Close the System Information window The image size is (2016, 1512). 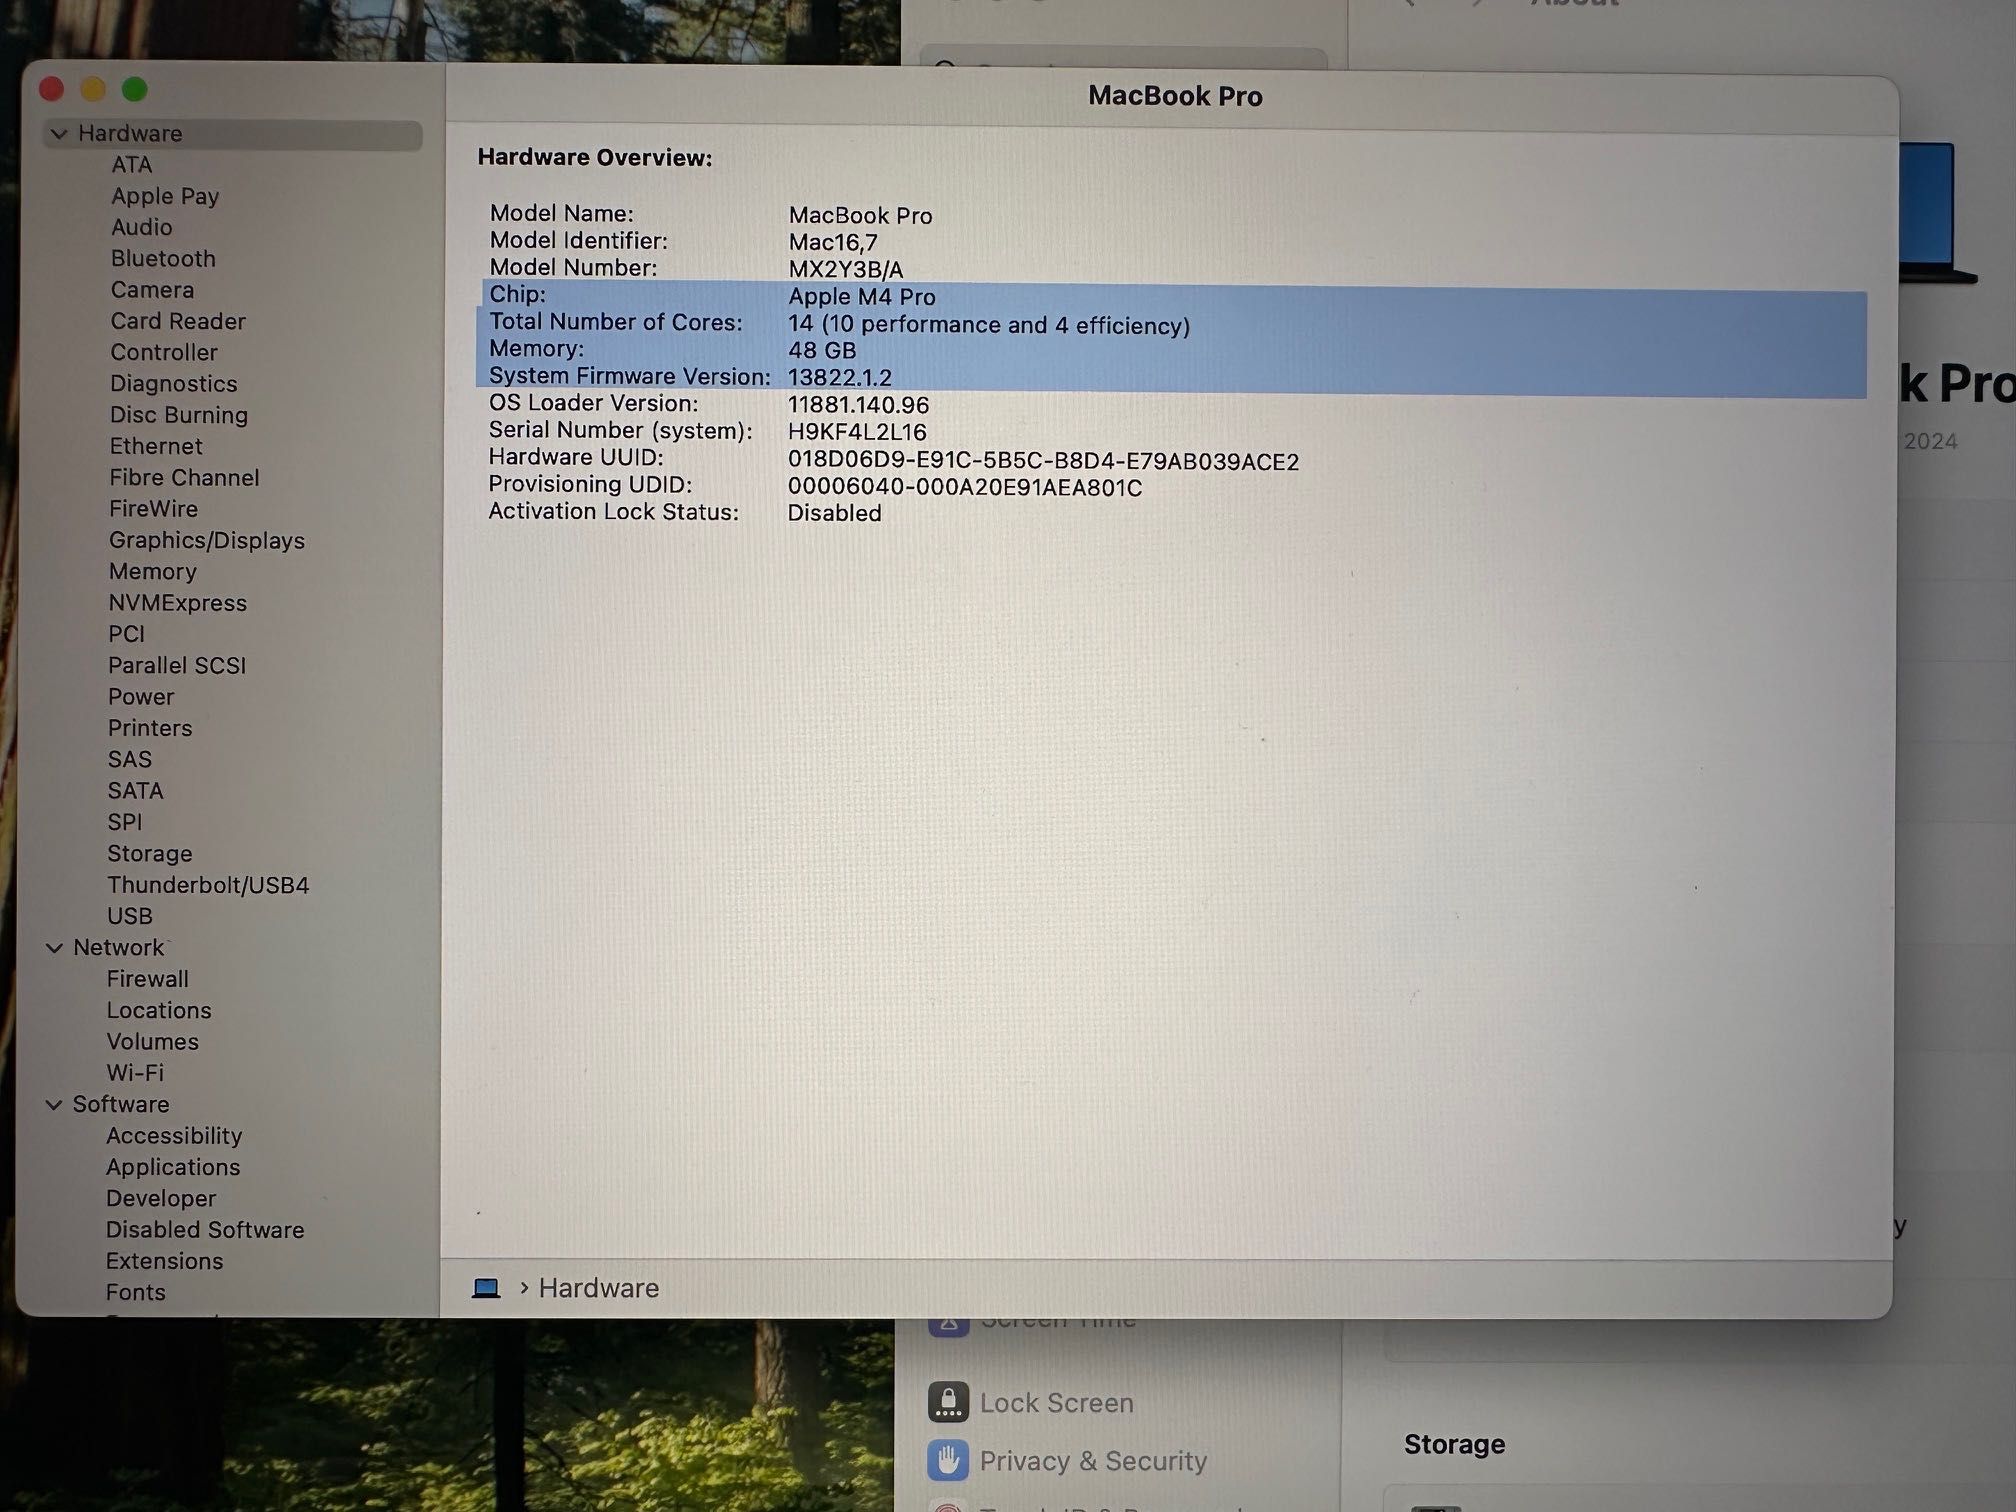tap(52, 90)
